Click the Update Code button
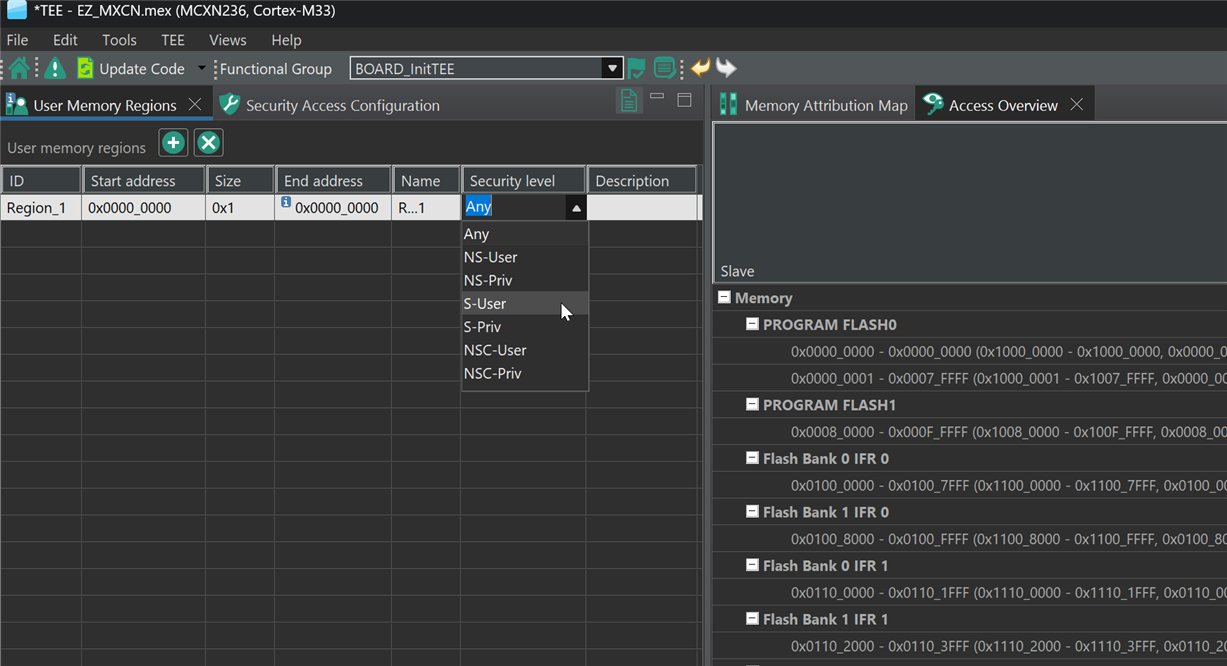 [x=131, y=69]
